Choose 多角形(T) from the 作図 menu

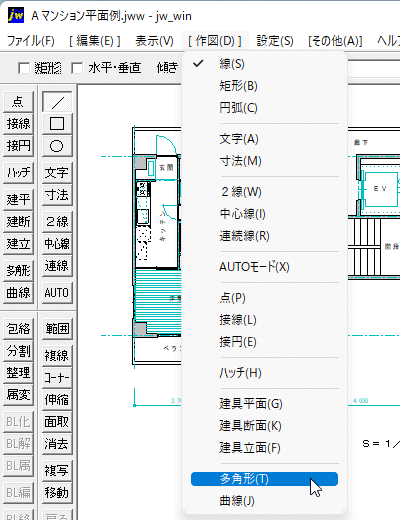[264, 479]
